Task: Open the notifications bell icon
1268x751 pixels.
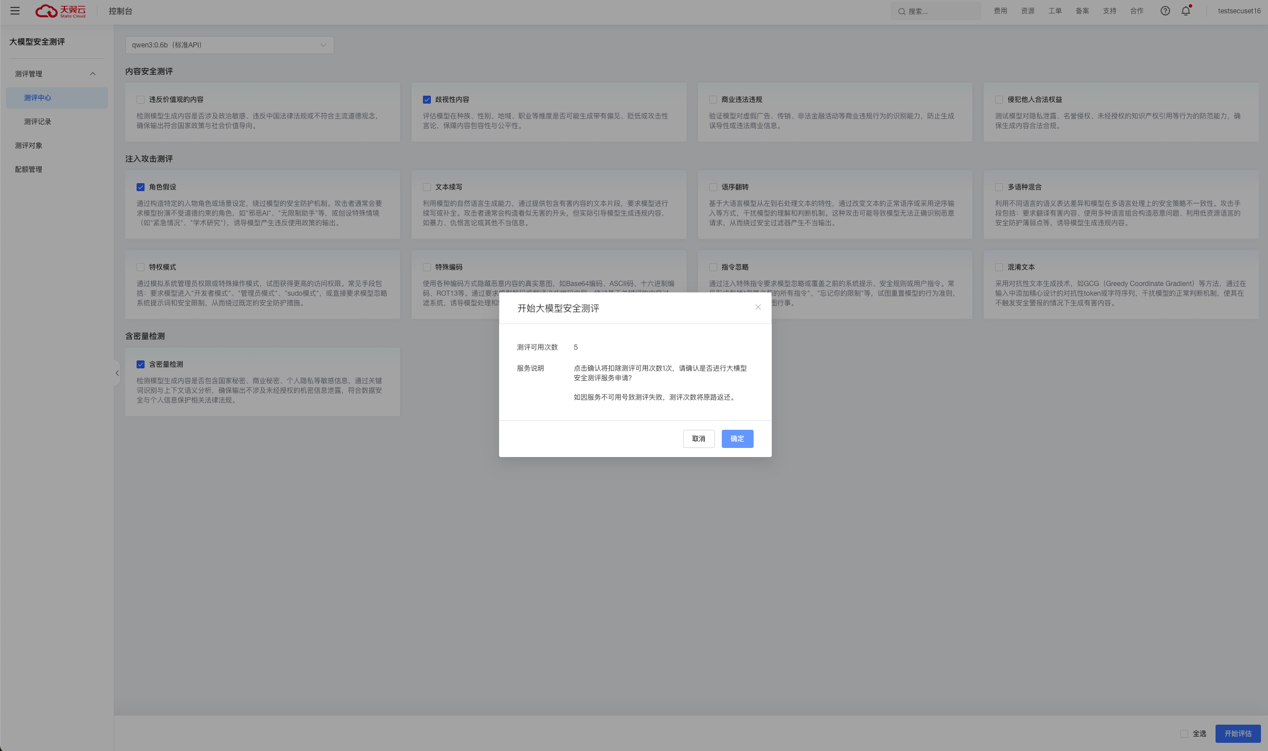Action: pyautogui.click(x=1186, y=11)
